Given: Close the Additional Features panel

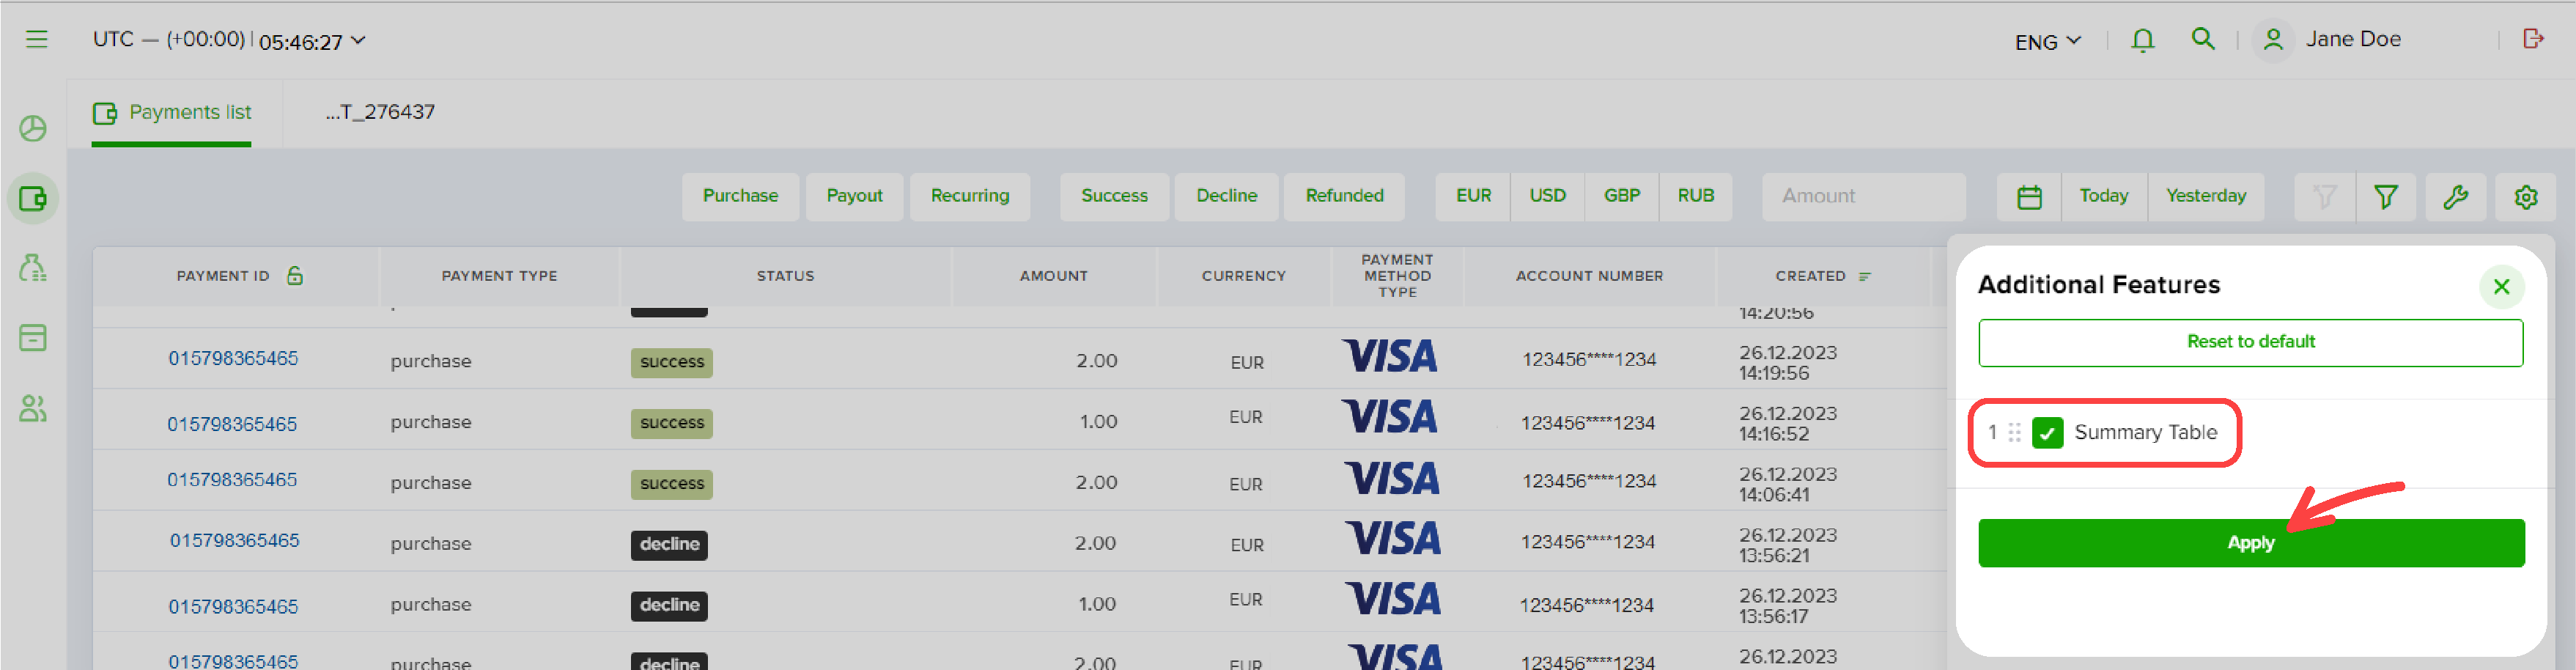Looking at the screenshot, I should pos(2501,287).
